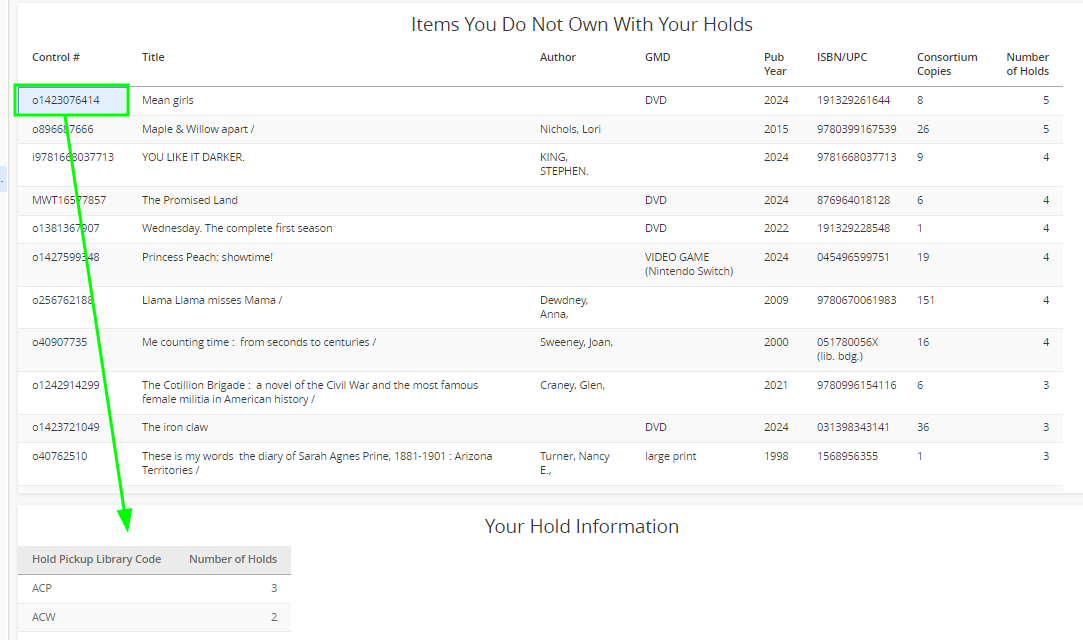Click control number o1427599348
The image size is (1083, 640).
tap(66, 257)
